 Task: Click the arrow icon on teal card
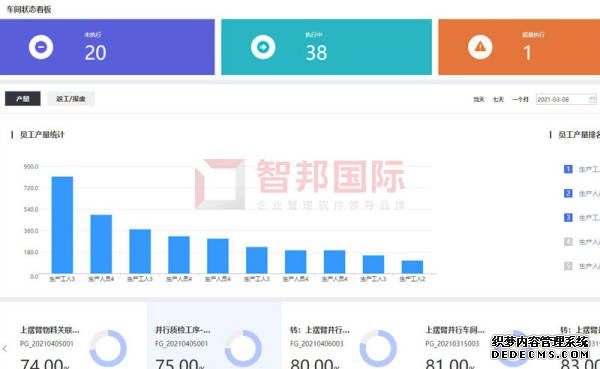tap(263, 47)
